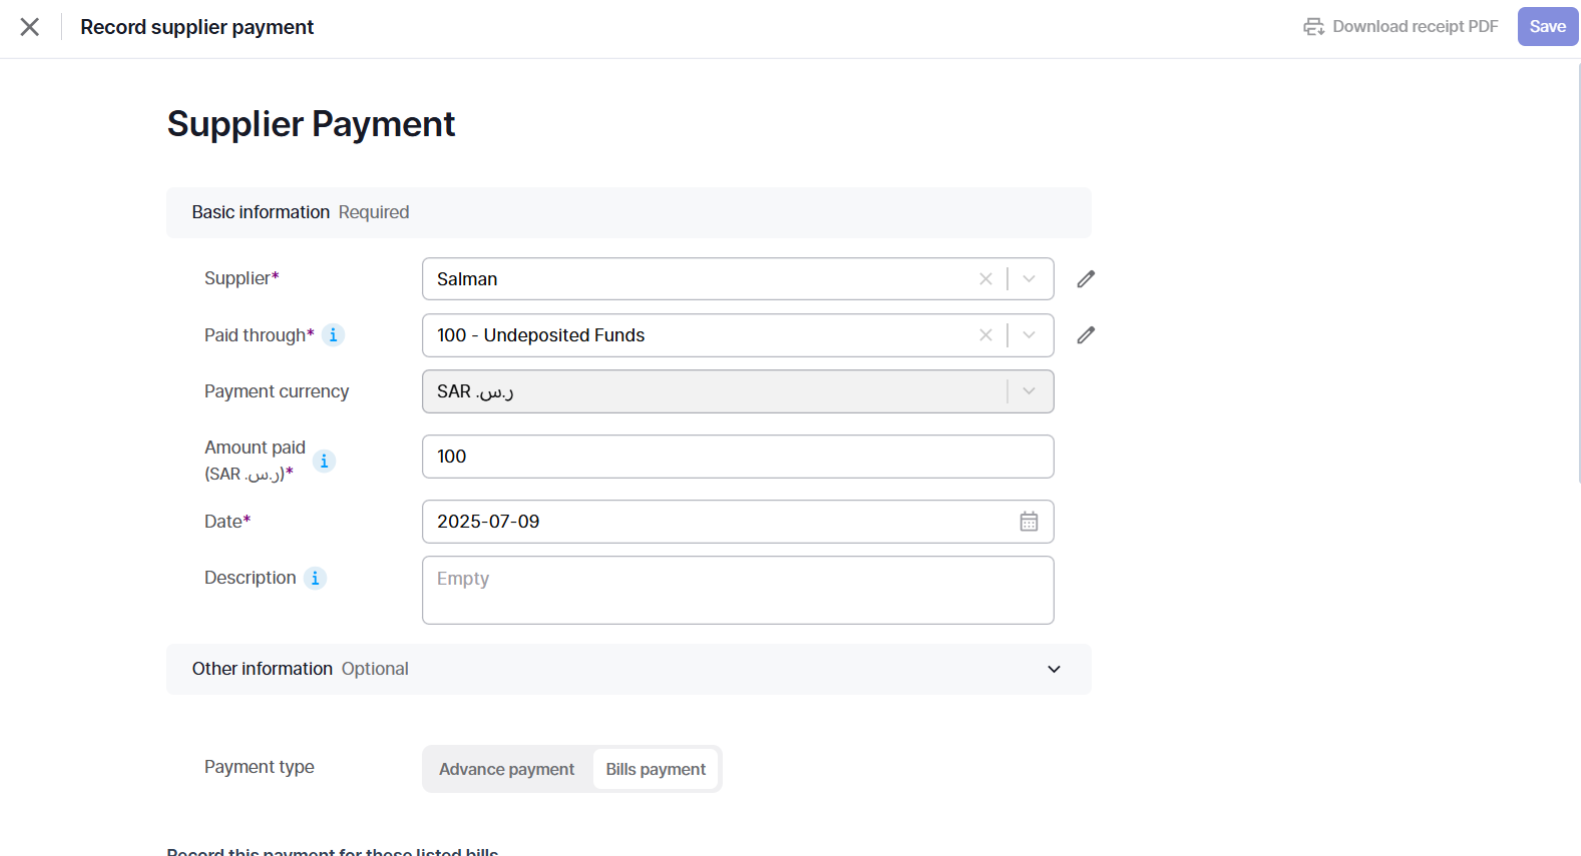Viewport: 1581px width, 856px height.
Task: Click the Amount paid input field
Action: click(x=738, y=456)
